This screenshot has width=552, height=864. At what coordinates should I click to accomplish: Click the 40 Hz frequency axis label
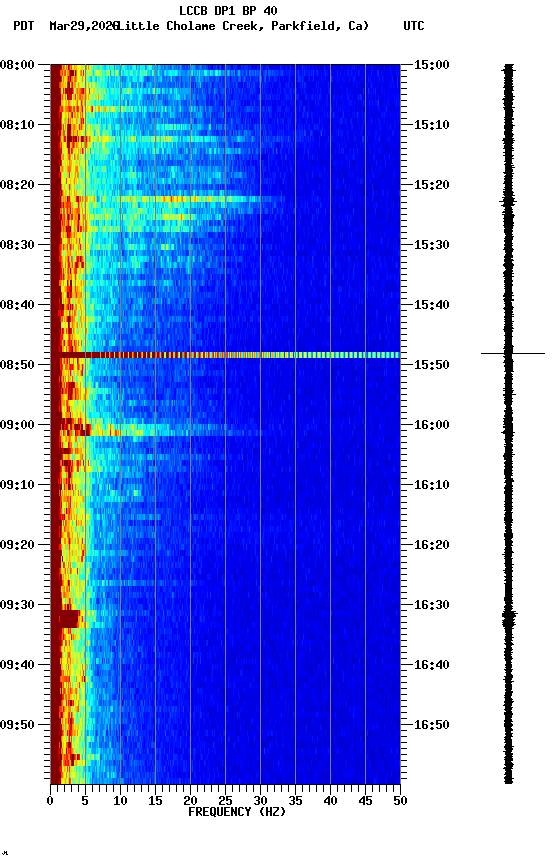(x=330, y=801)
